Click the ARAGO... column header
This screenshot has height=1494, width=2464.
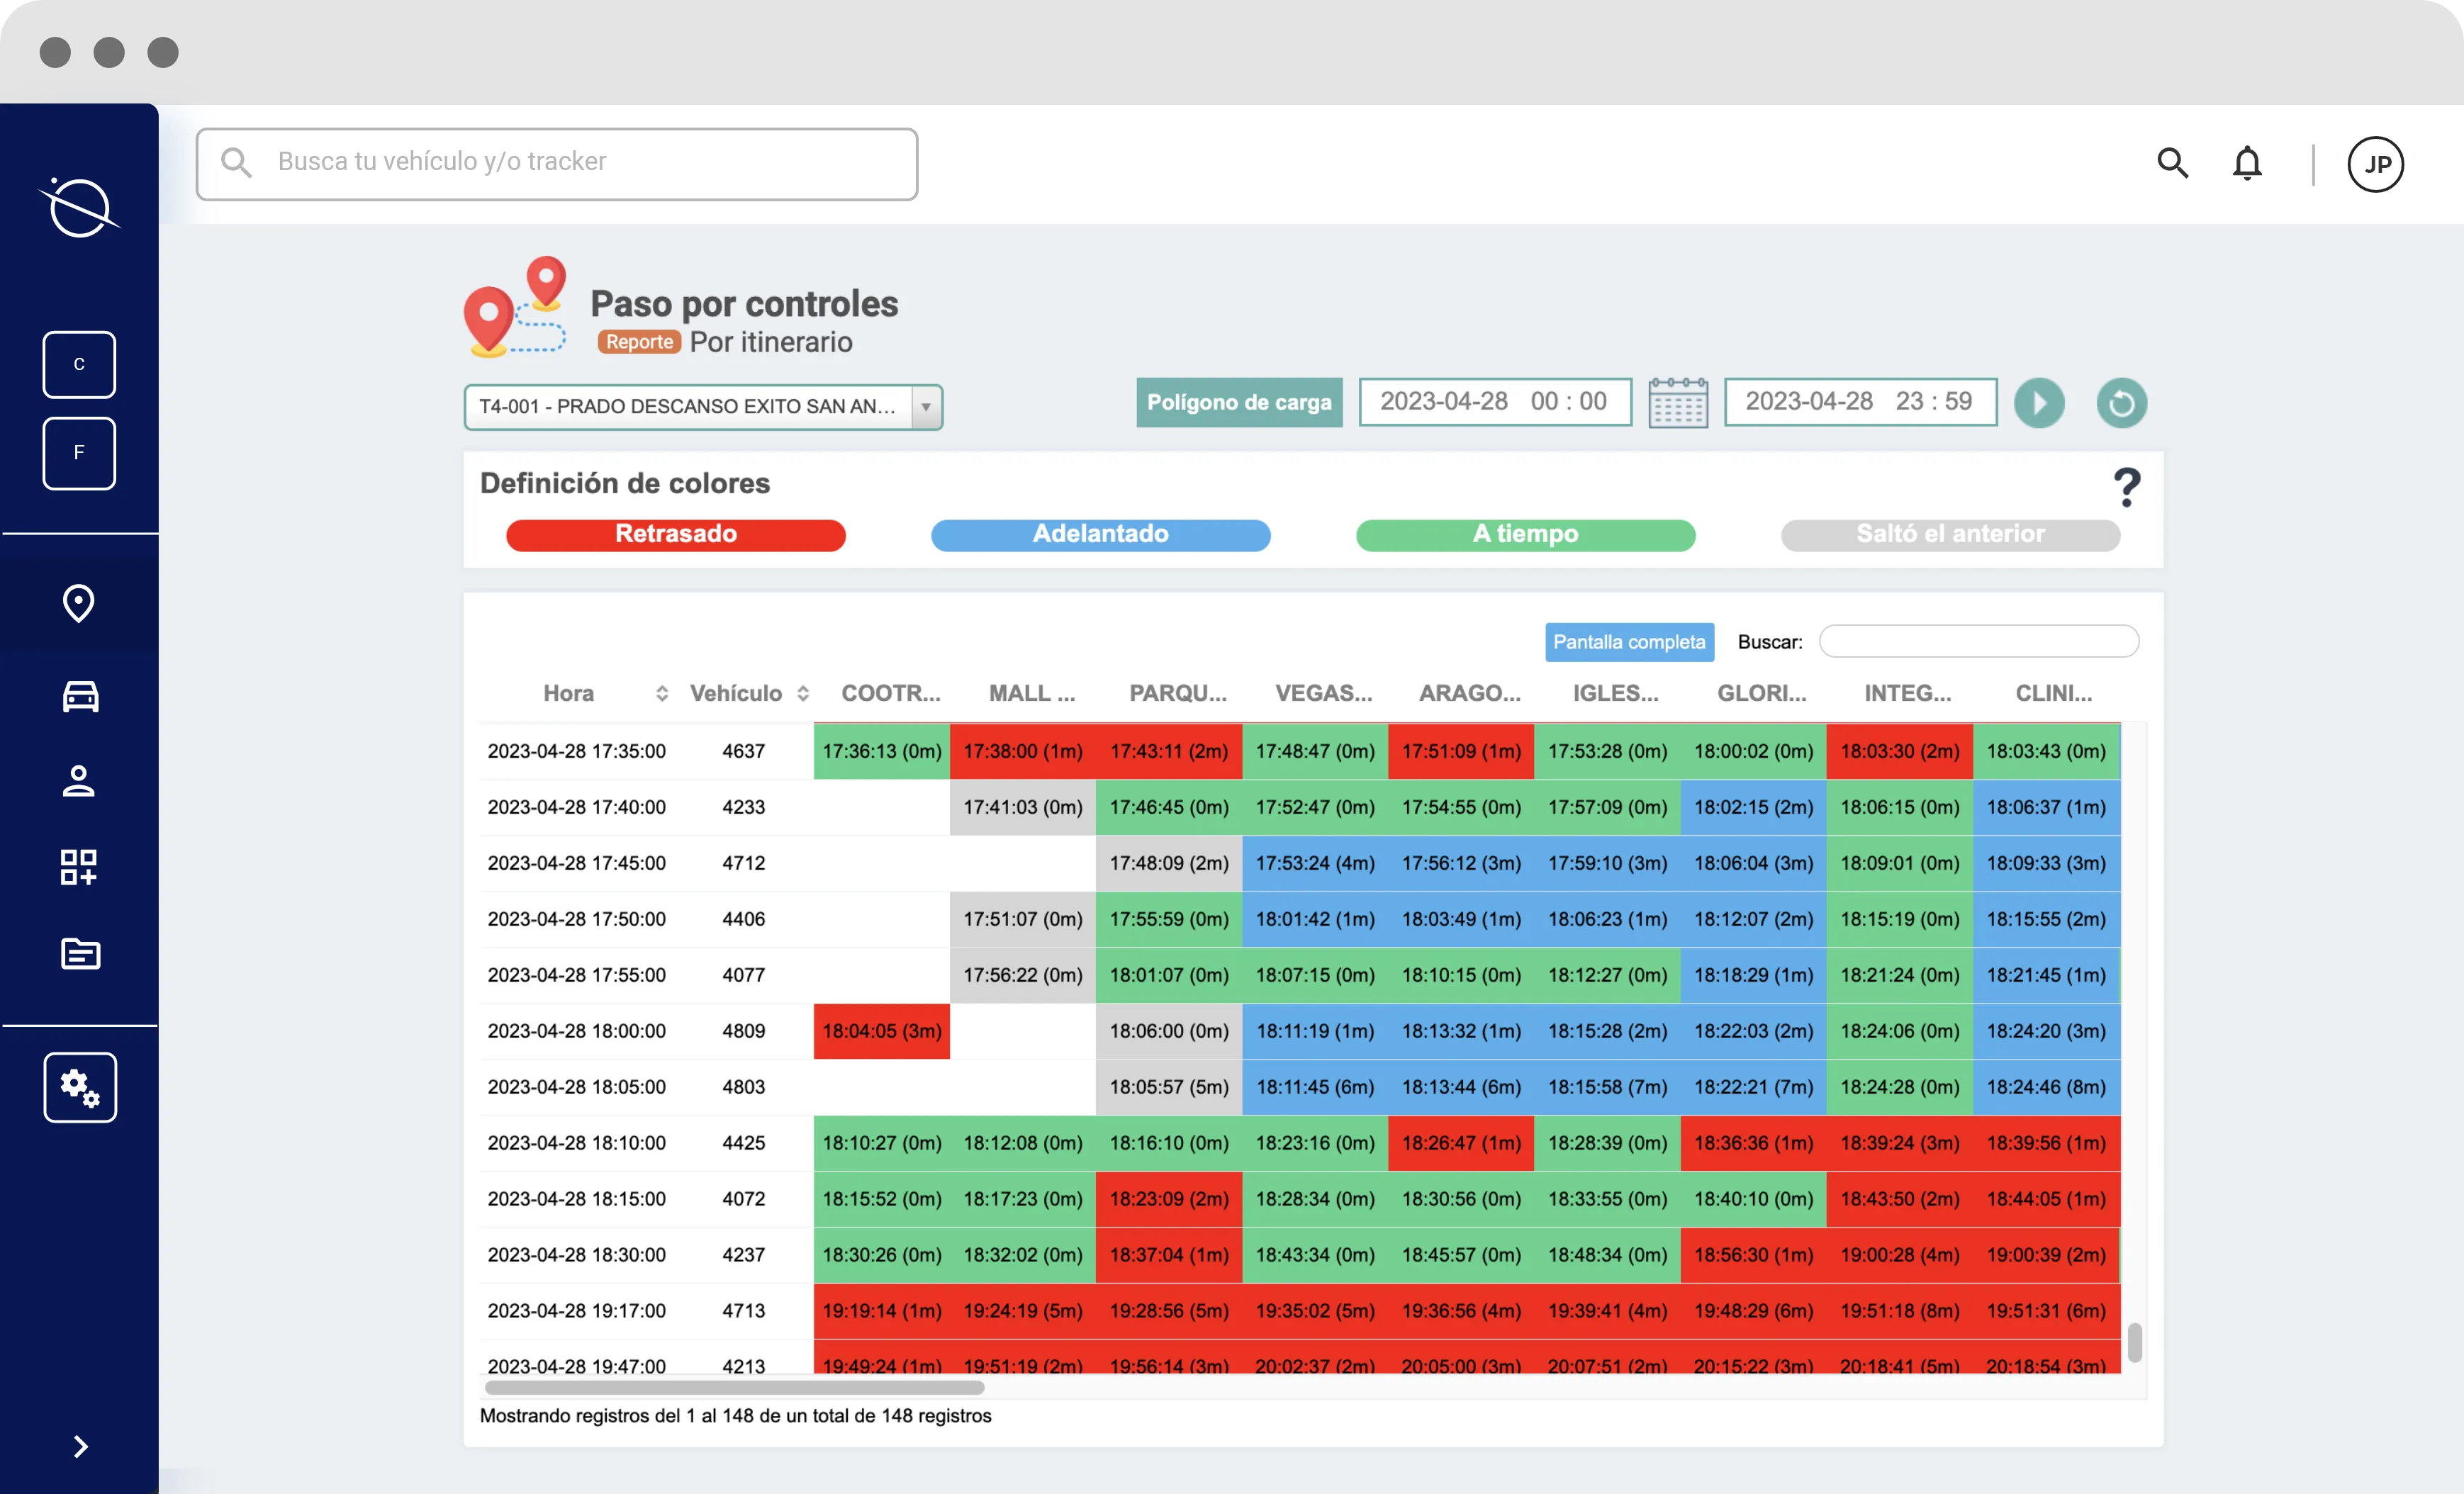1469,693
